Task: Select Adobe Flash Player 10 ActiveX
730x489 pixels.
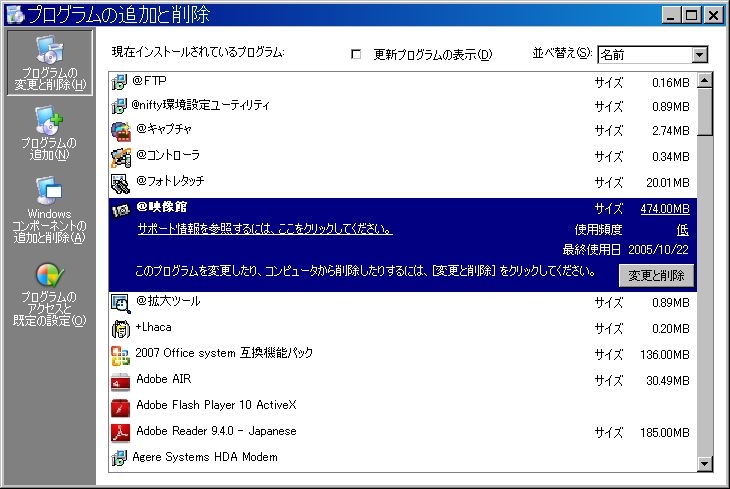Action: tap(403, 407)
